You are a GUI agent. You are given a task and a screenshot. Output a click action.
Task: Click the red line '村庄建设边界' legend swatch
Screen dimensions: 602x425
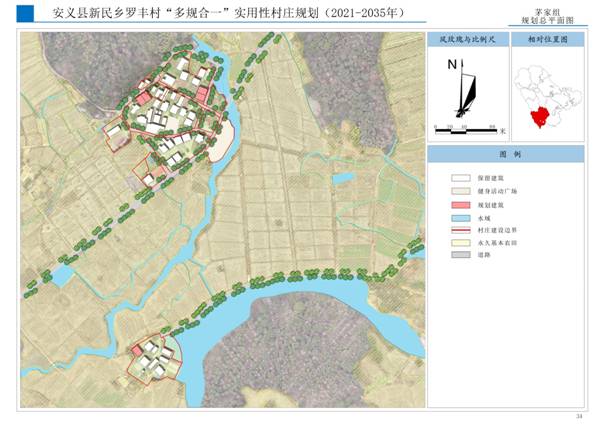click(x=461, y=230)
